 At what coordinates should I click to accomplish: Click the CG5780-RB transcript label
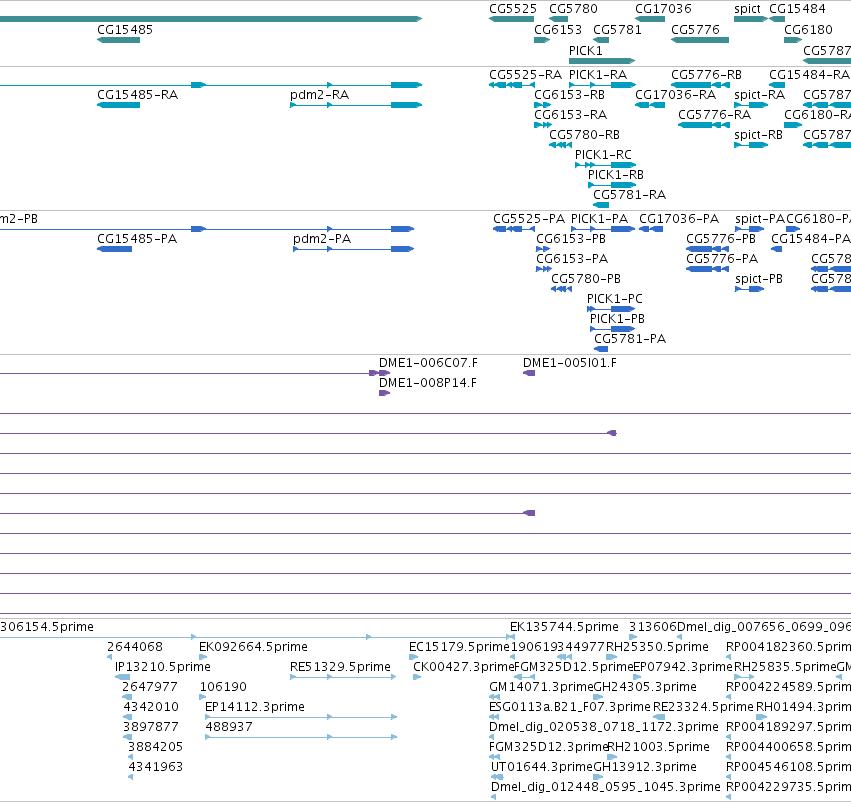coord(585,135)
